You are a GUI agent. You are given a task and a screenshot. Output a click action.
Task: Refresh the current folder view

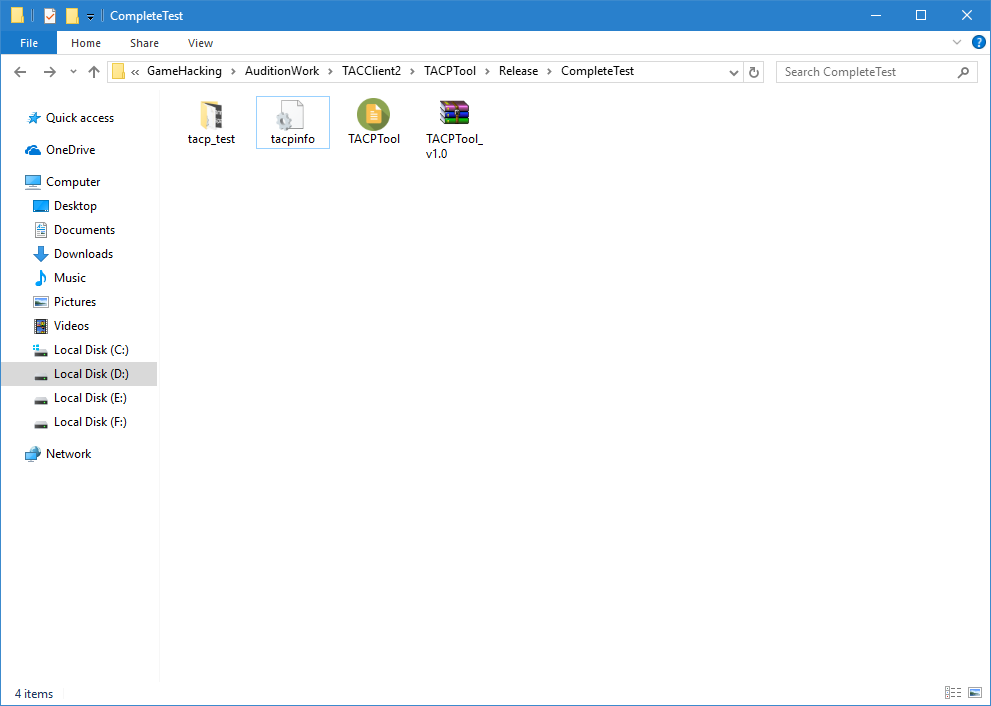[754, 72]
